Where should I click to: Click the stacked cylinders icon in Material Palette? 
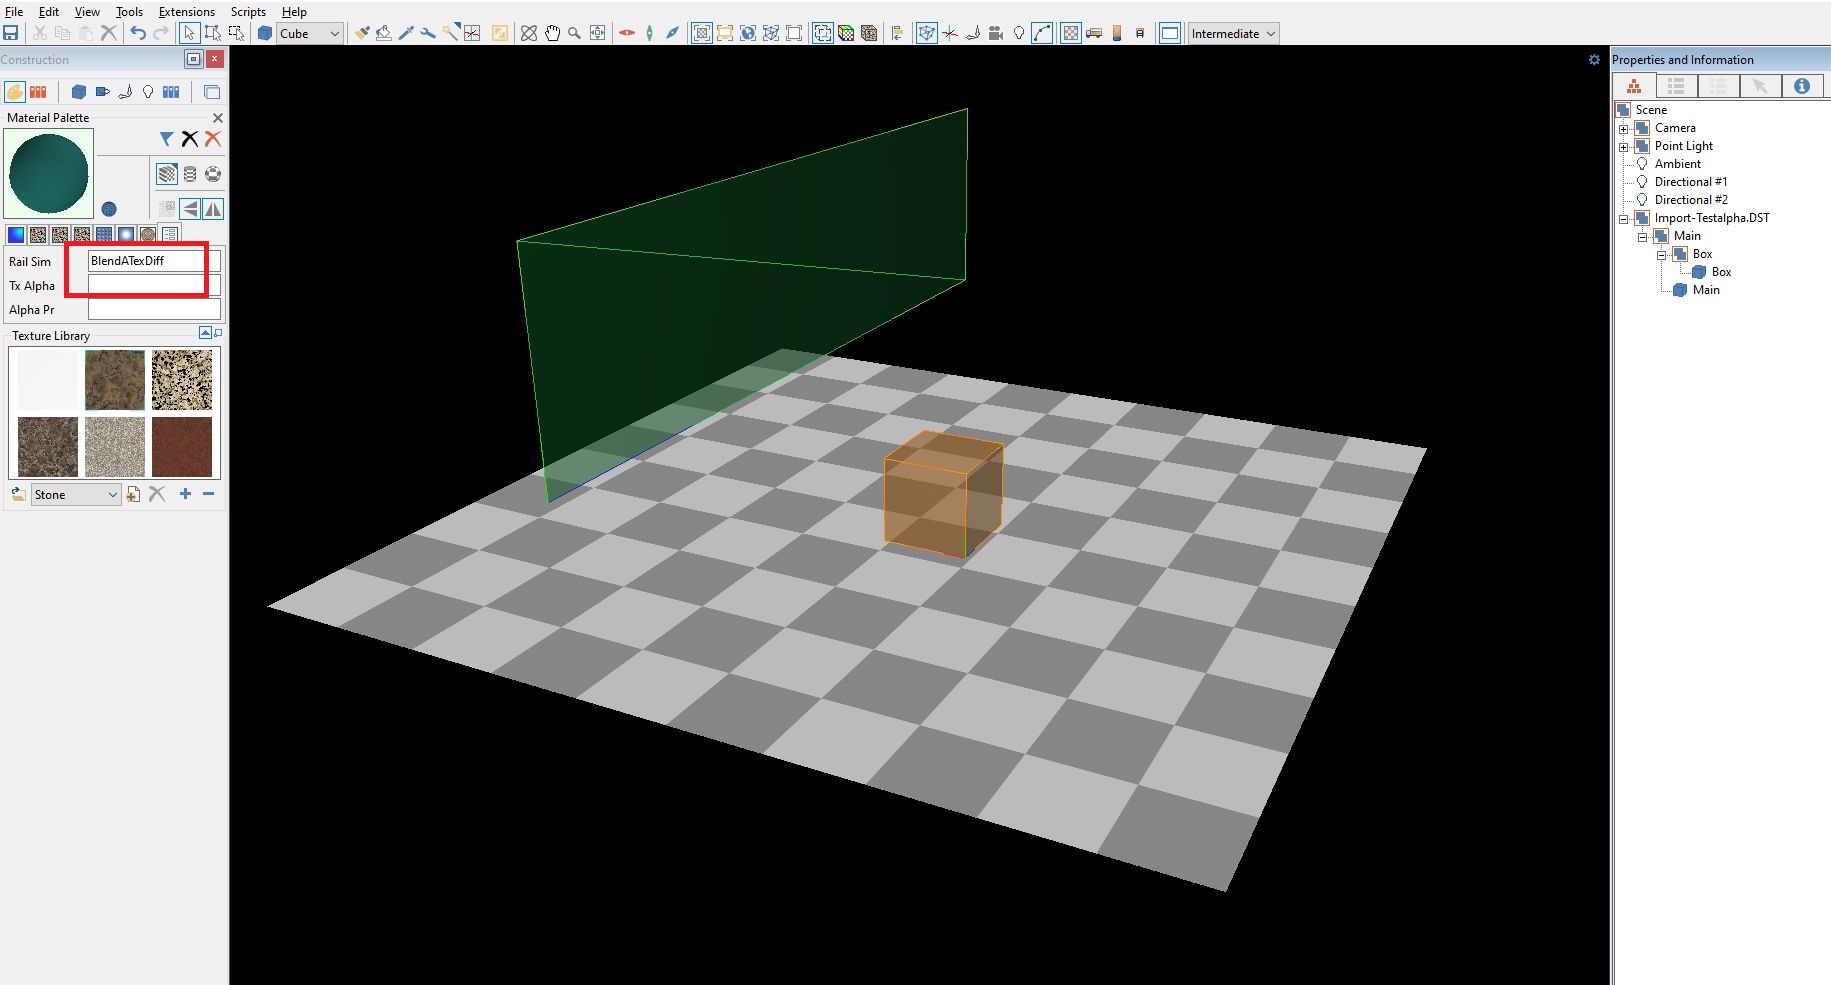[190, 174]
